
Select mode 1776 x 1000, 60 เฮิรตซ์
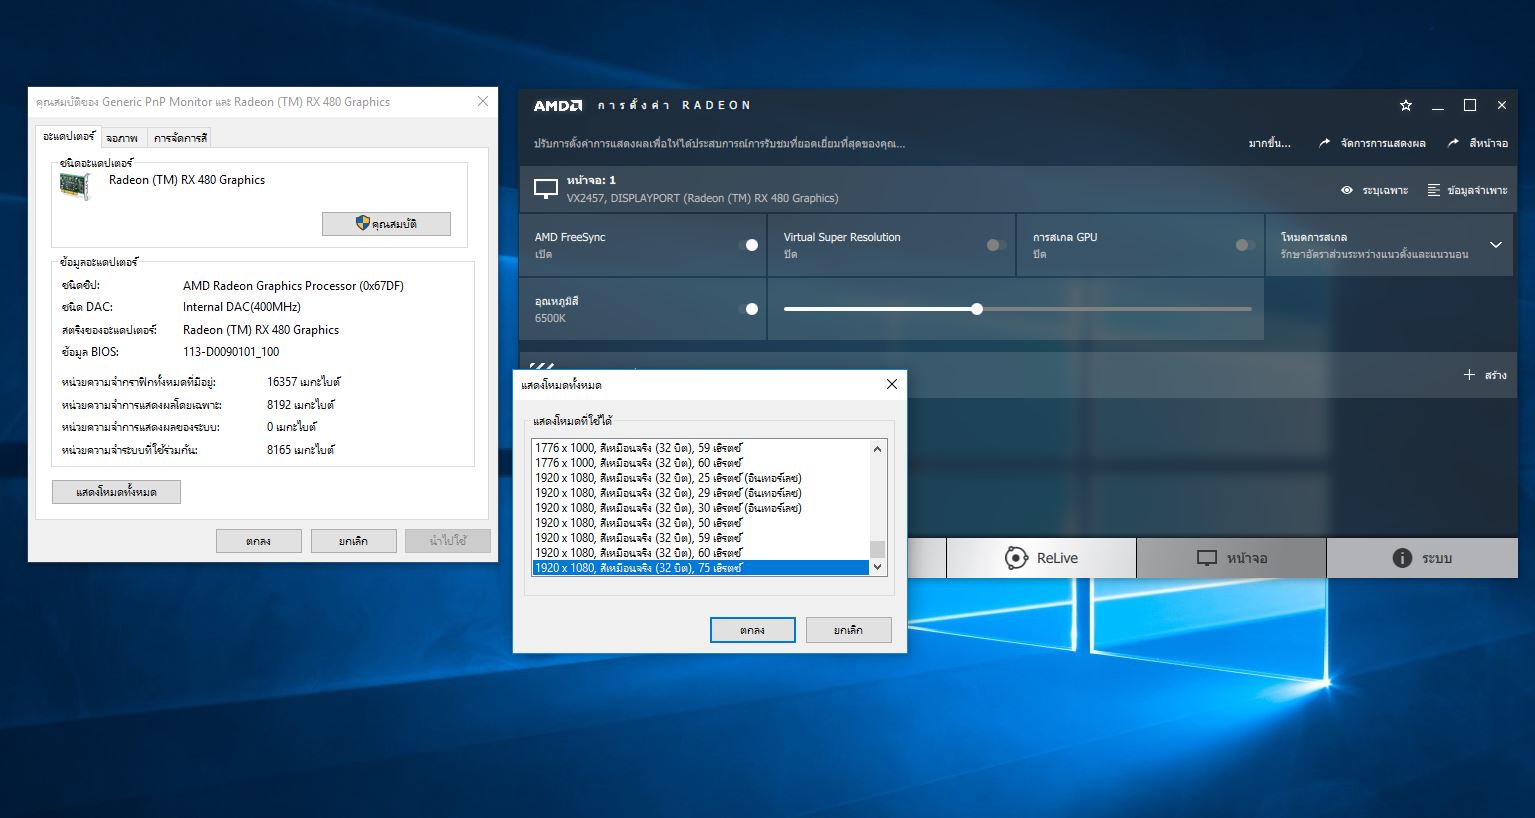pos(700,463)
